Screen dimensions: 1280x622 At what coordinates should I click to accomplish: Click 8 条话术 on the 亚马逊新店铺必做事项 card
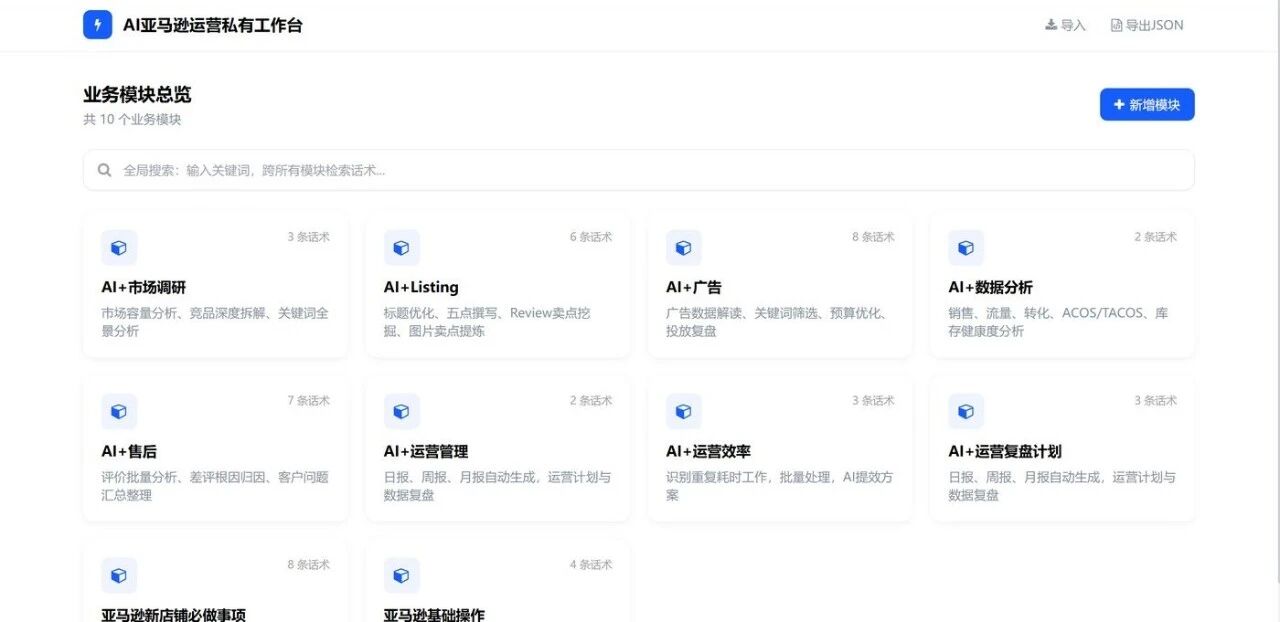coord(309,564)
